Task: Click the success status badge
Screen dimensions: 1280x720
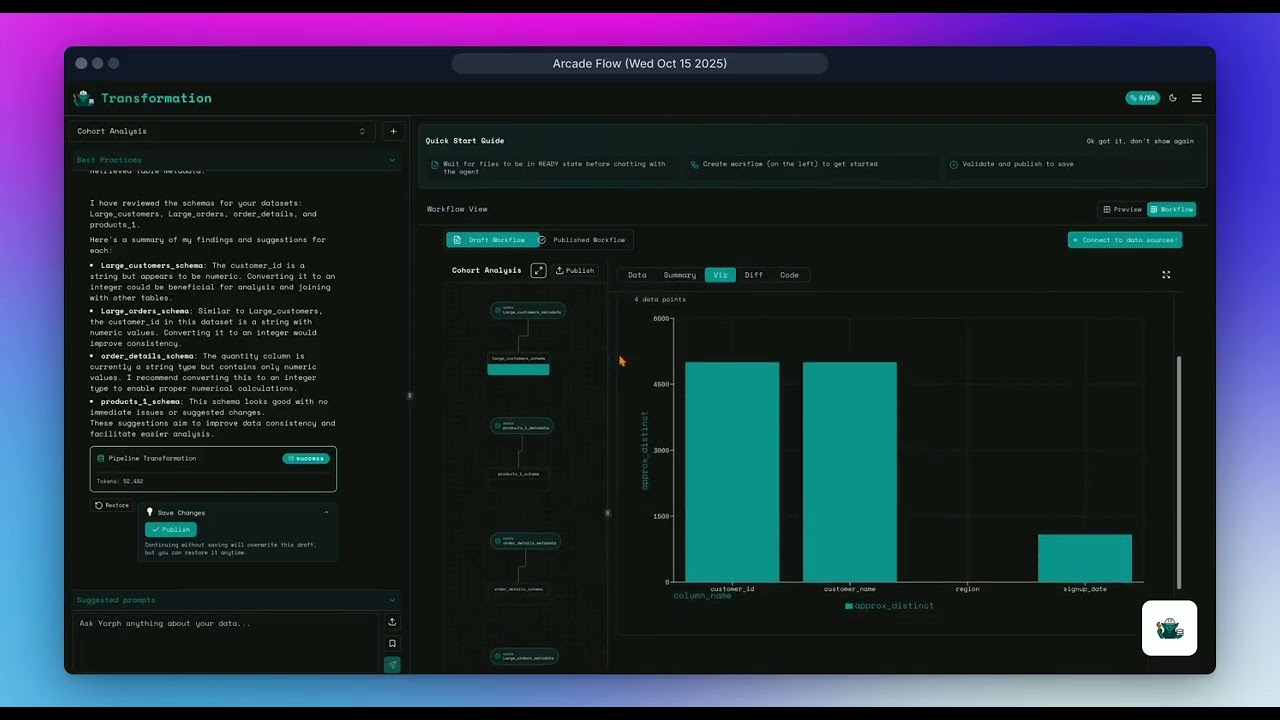Action: 306,458
